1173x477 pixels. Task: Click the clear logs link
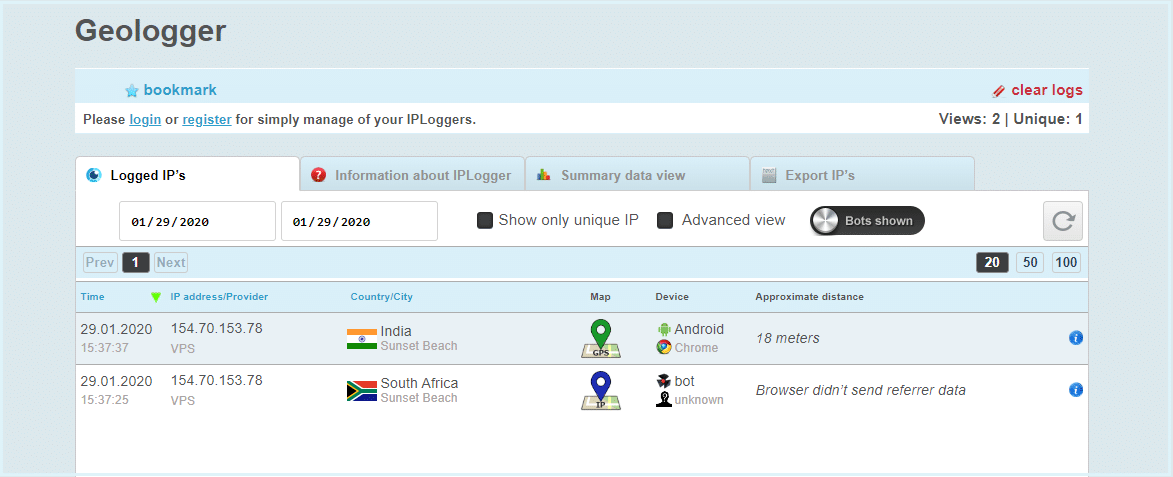point(1037,90)
